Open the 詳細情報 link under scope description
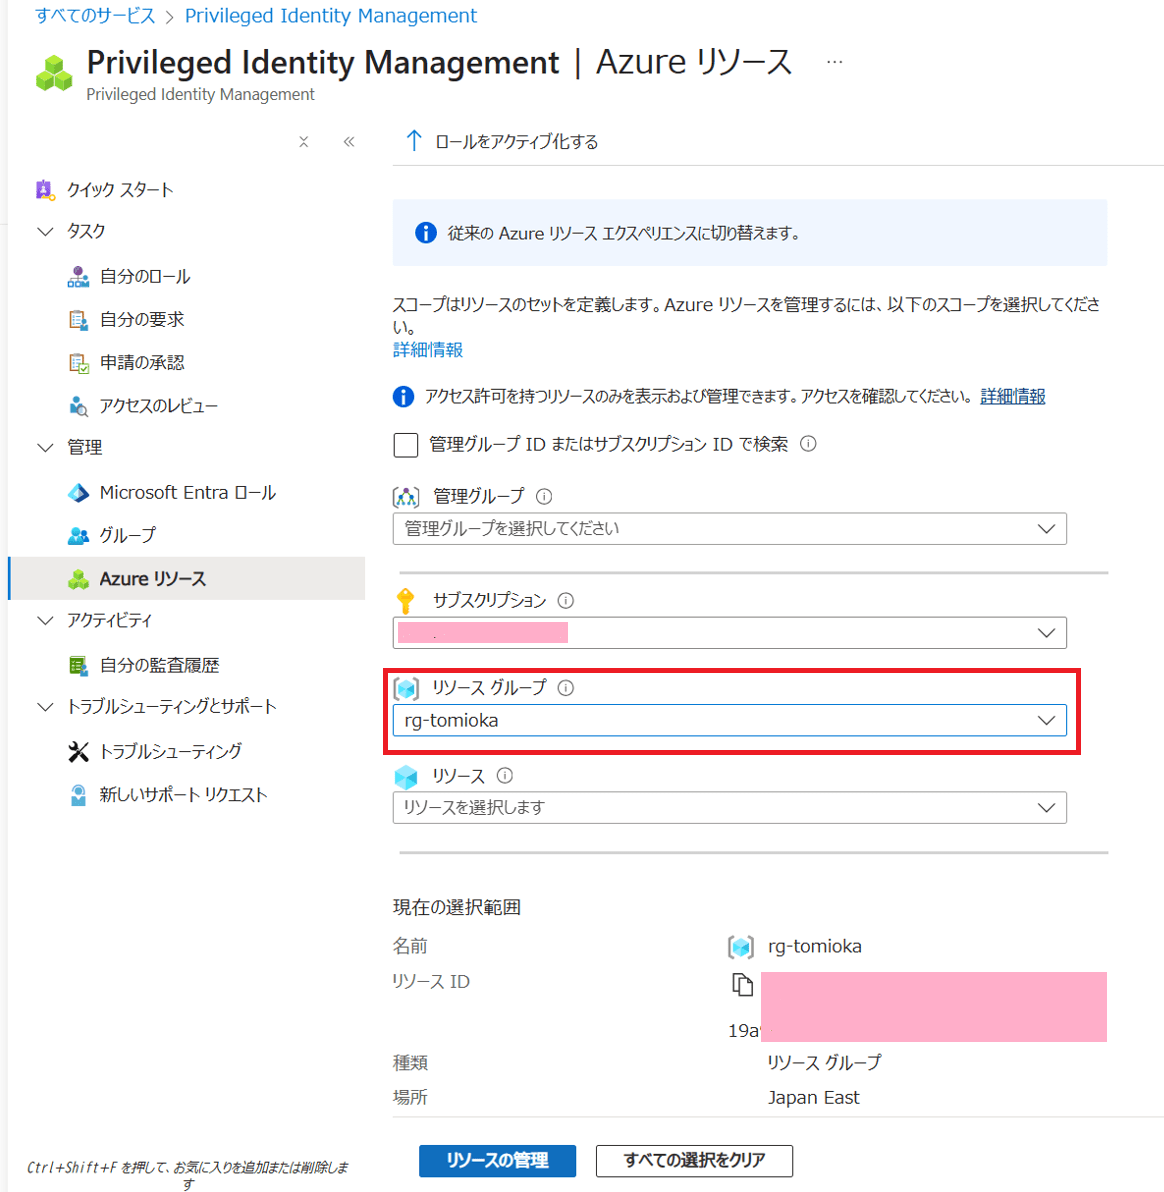The height and width of the screenshot is (1192, 1164). point(428,350)
